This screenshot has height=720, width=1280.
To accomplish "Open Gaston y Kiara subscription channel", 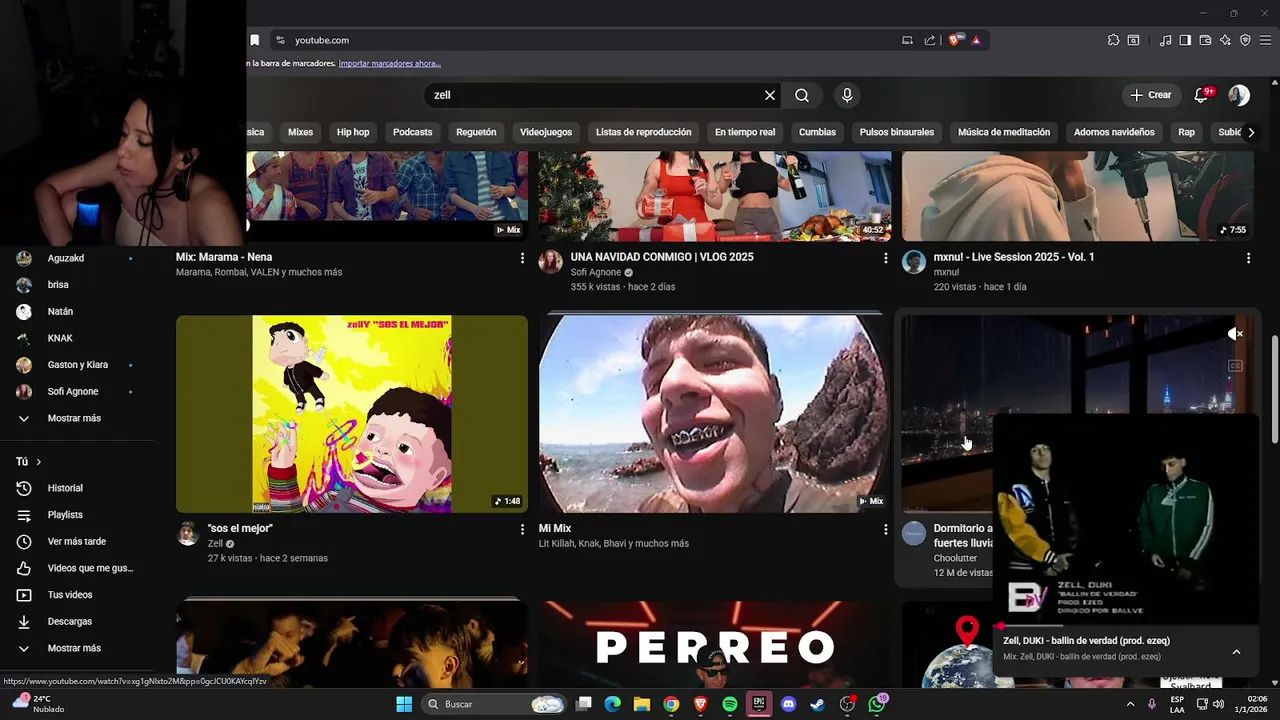I will coord(80,365).
